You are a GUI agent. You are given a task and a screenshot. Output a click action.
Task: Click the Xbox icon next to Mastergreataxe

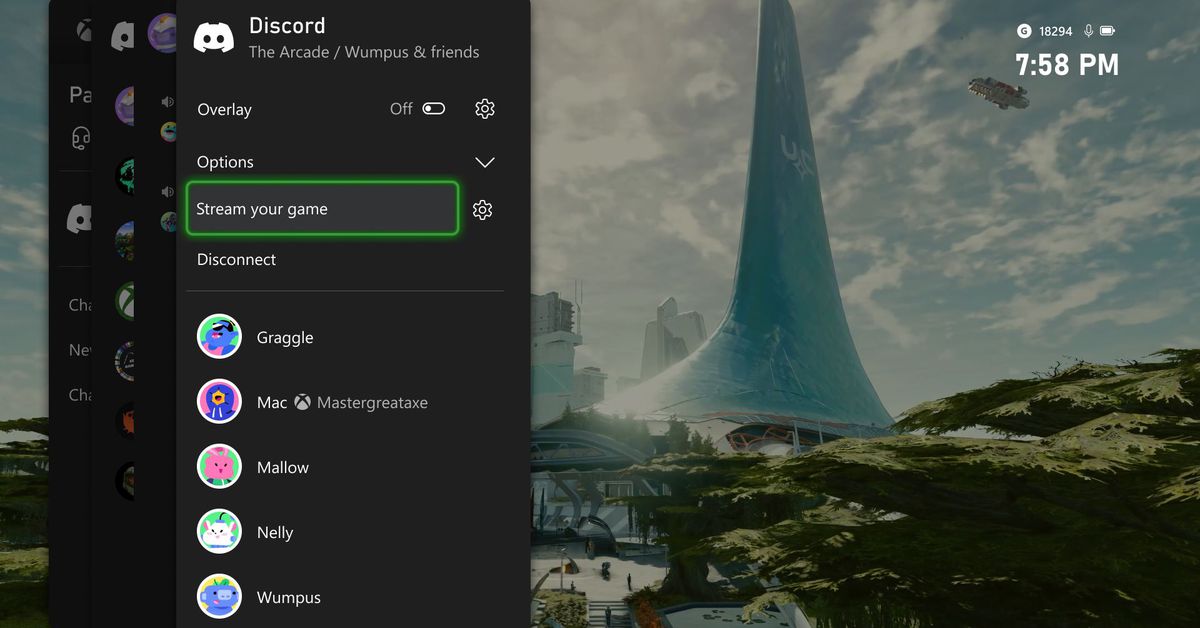(x=301, y=402)
